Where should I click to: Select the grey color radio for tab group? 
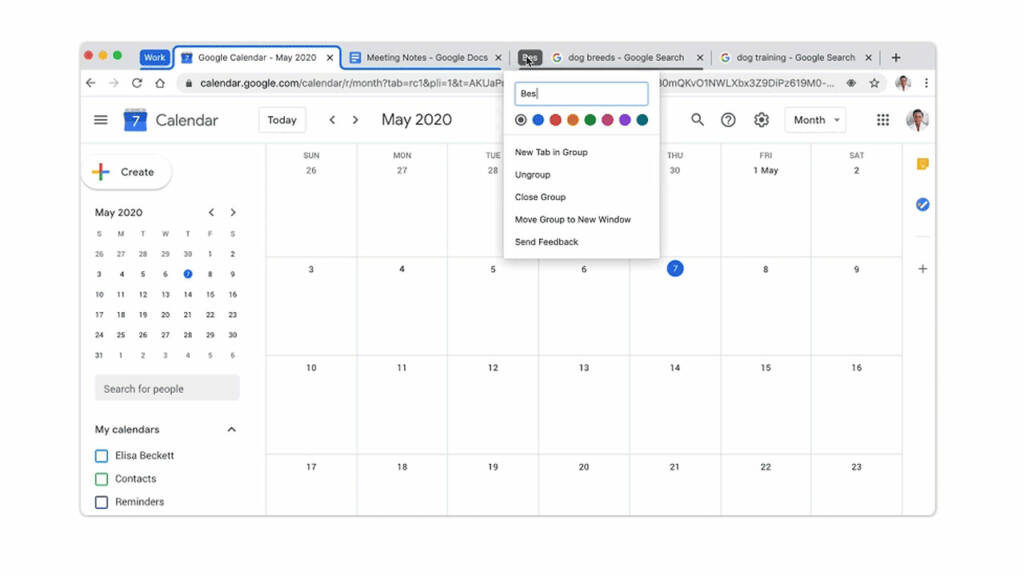click(x=520, y=120)
